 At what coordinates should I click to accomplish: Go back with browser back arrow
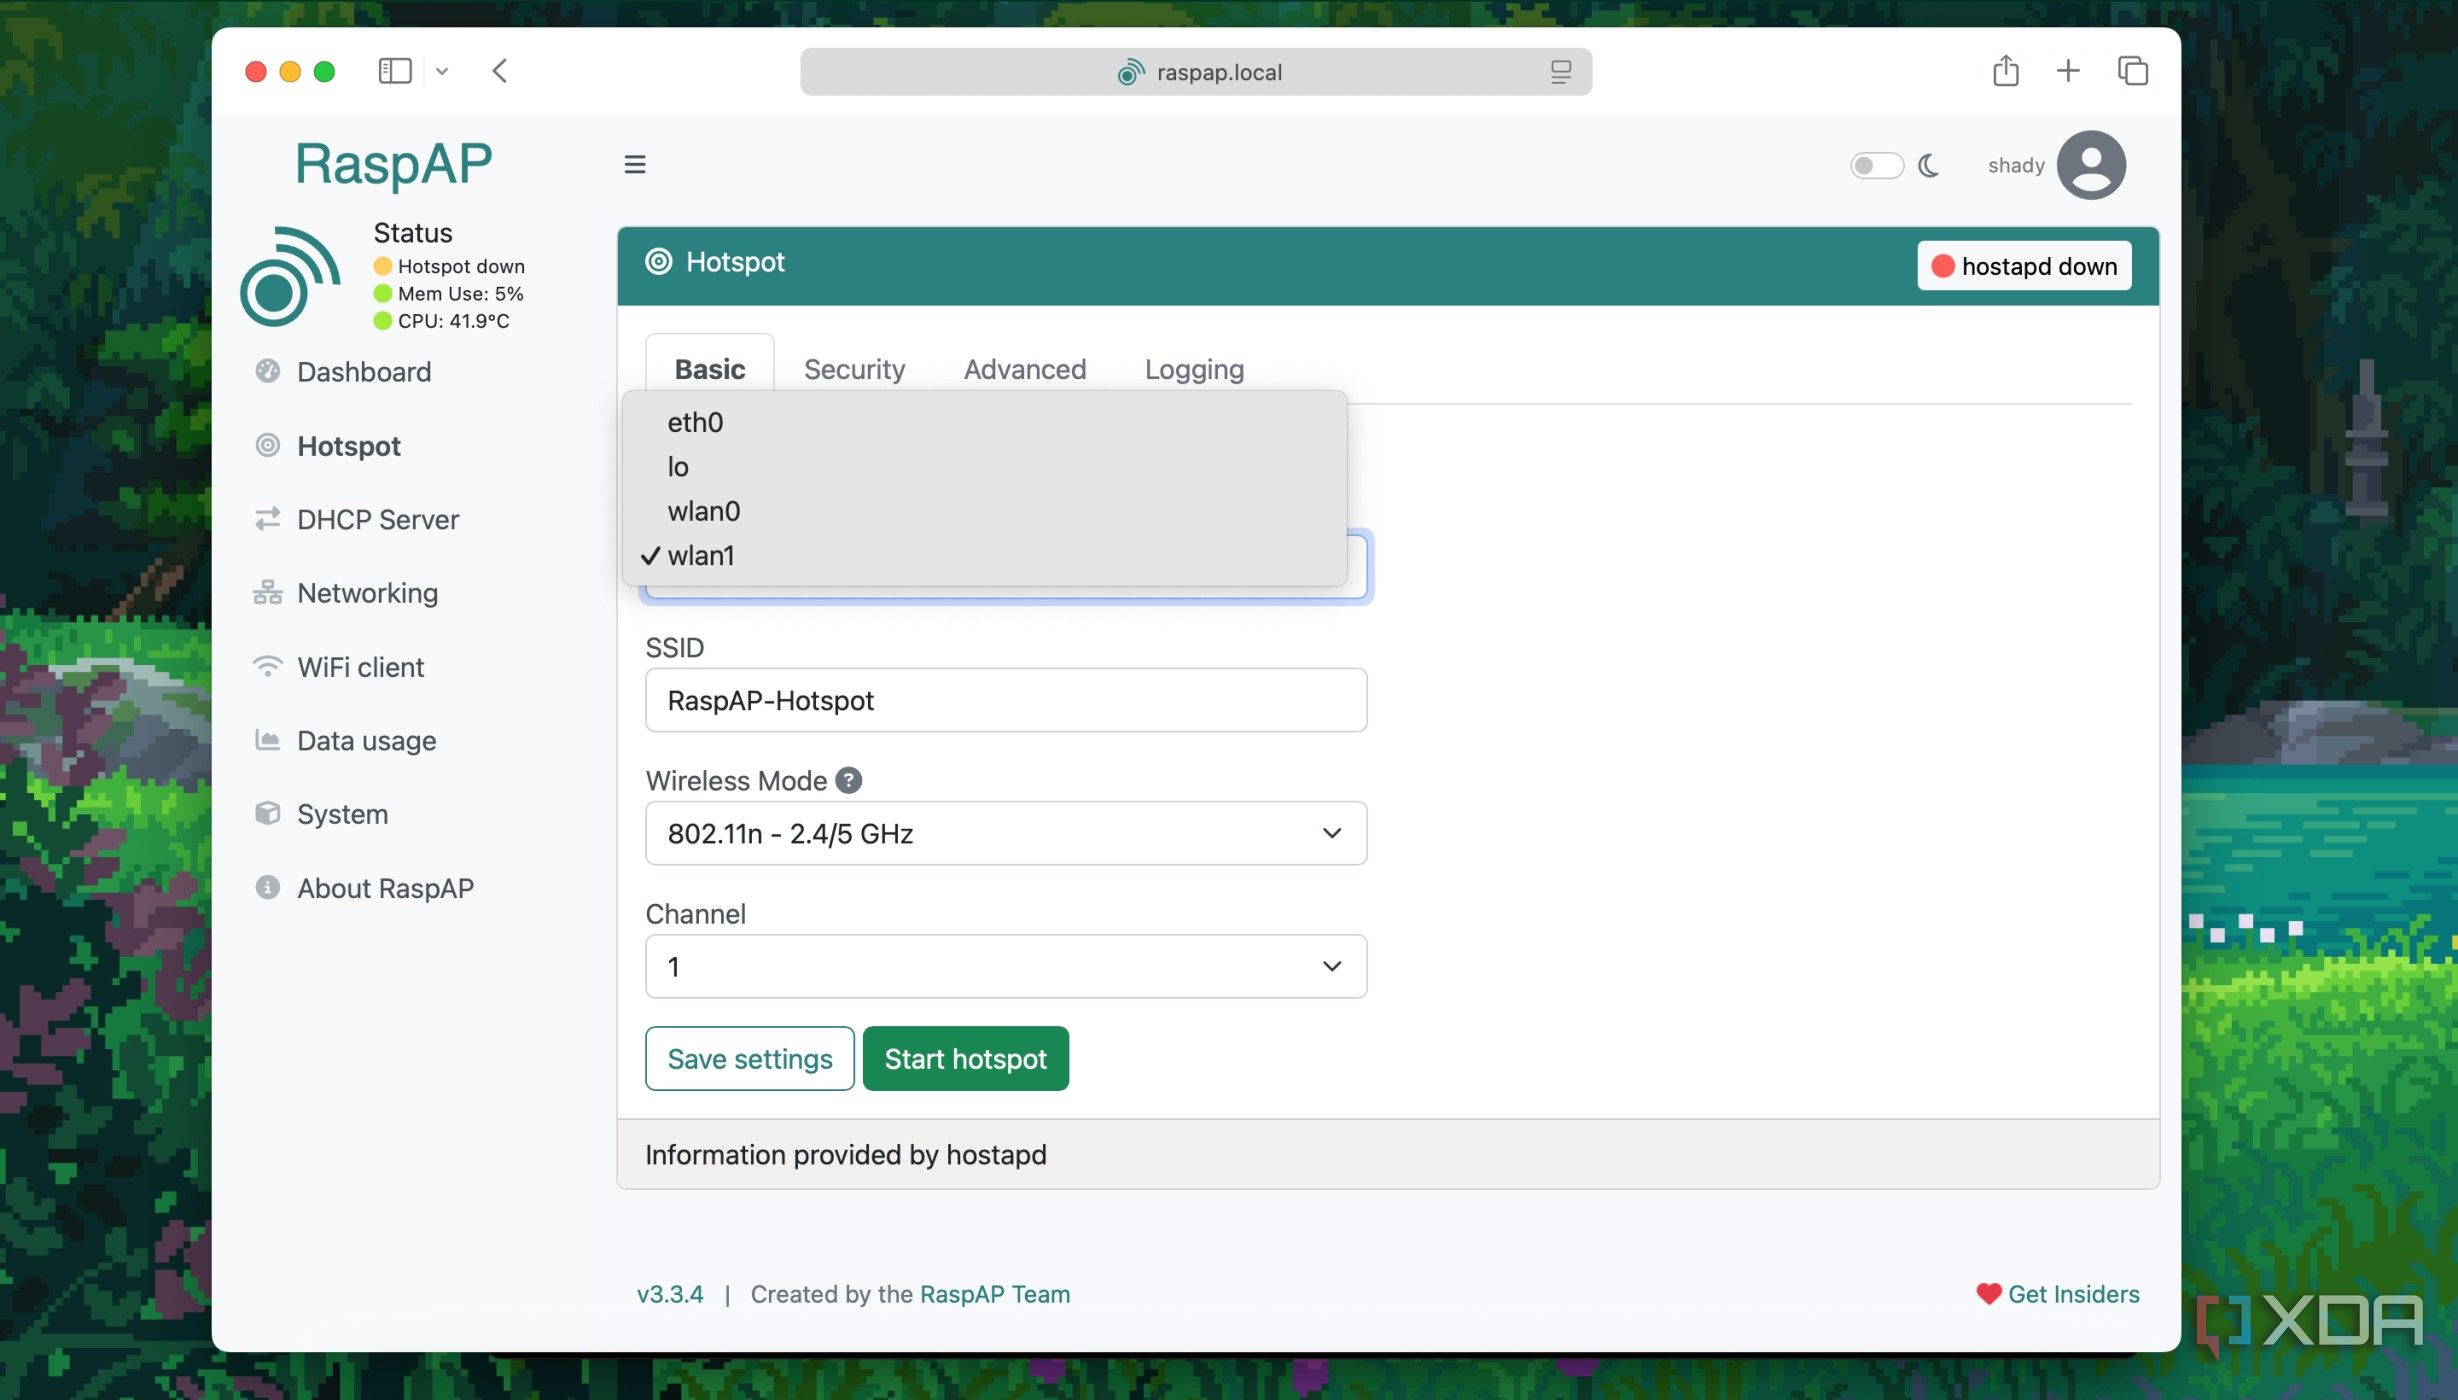point(500,71)
